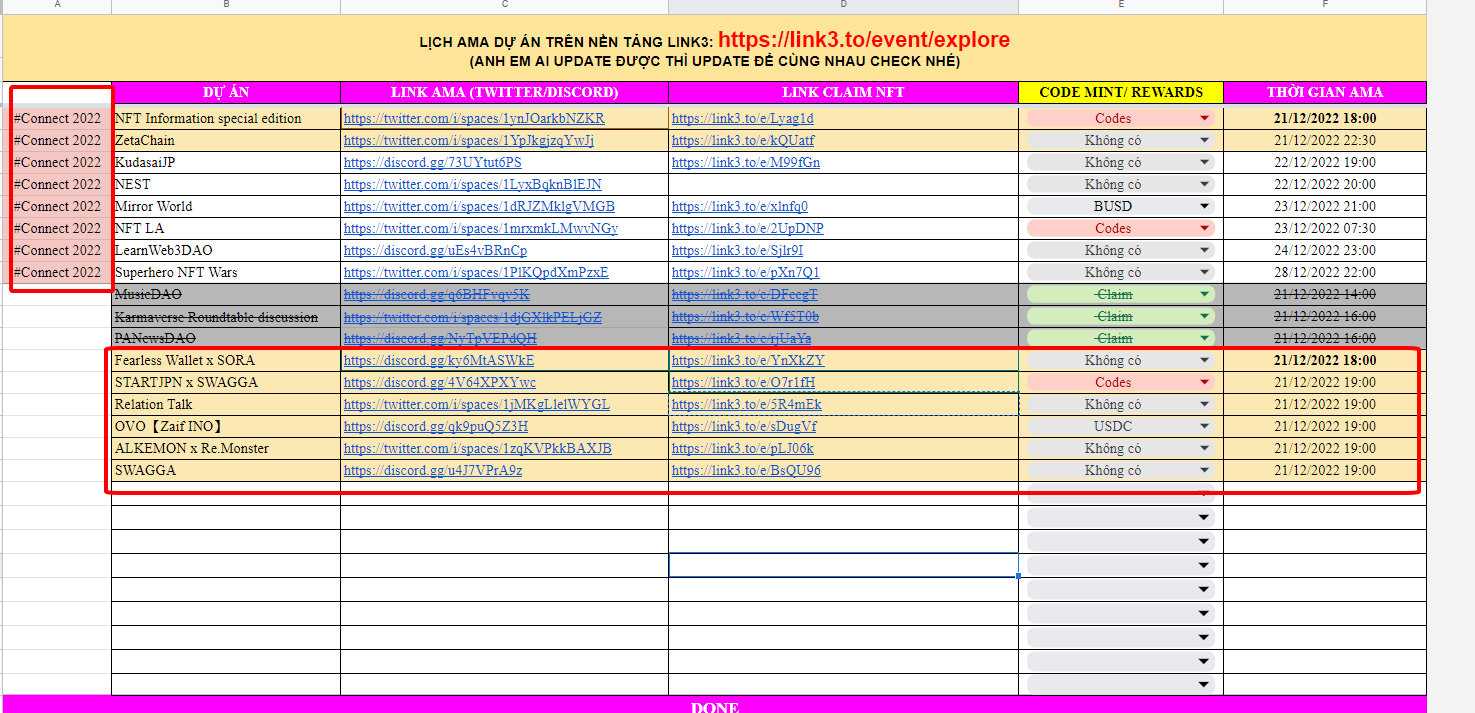Image resolution: width=1475 pixels, height=713 pixels.
Task: Select time cell 22/12/2022 20:00
Action: tap(1325, 184)
